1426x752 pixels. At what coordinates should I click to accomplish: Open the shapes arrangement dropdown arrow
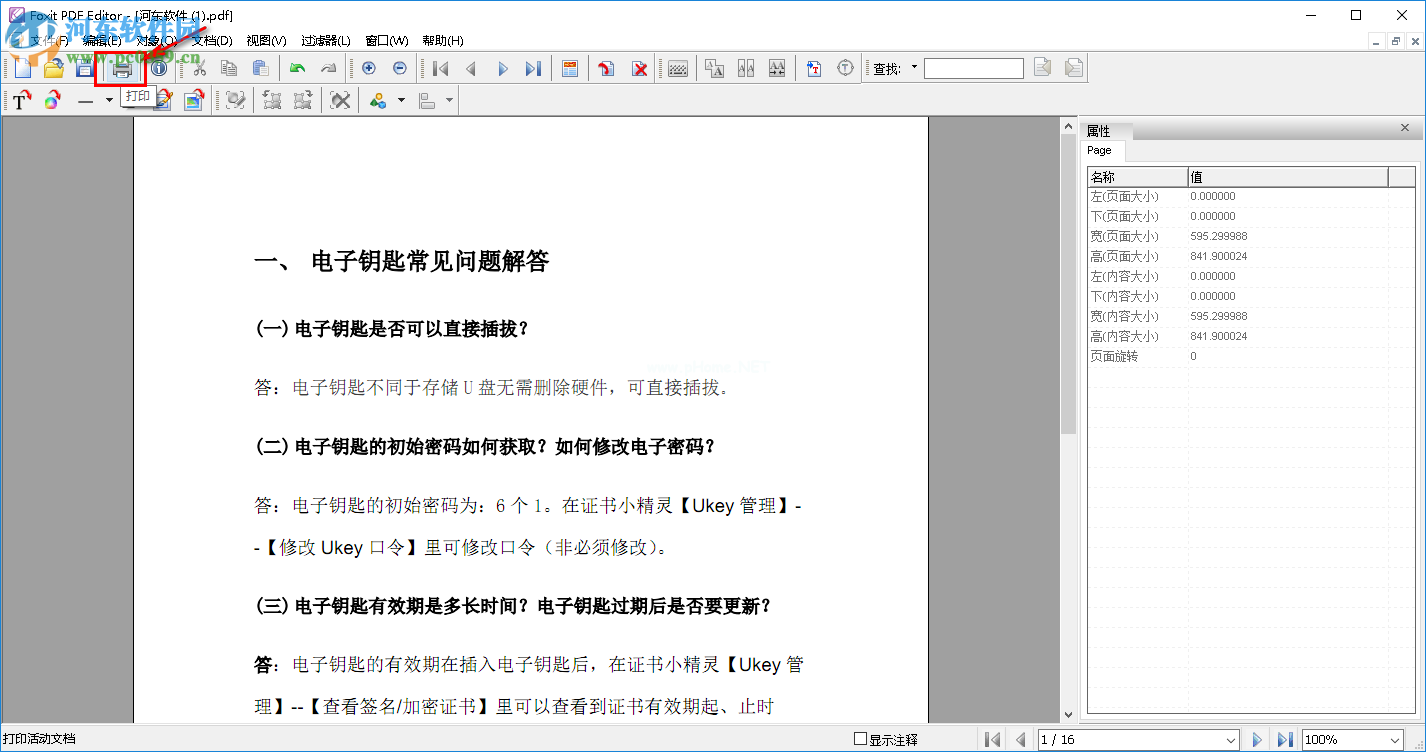(401, 100)
